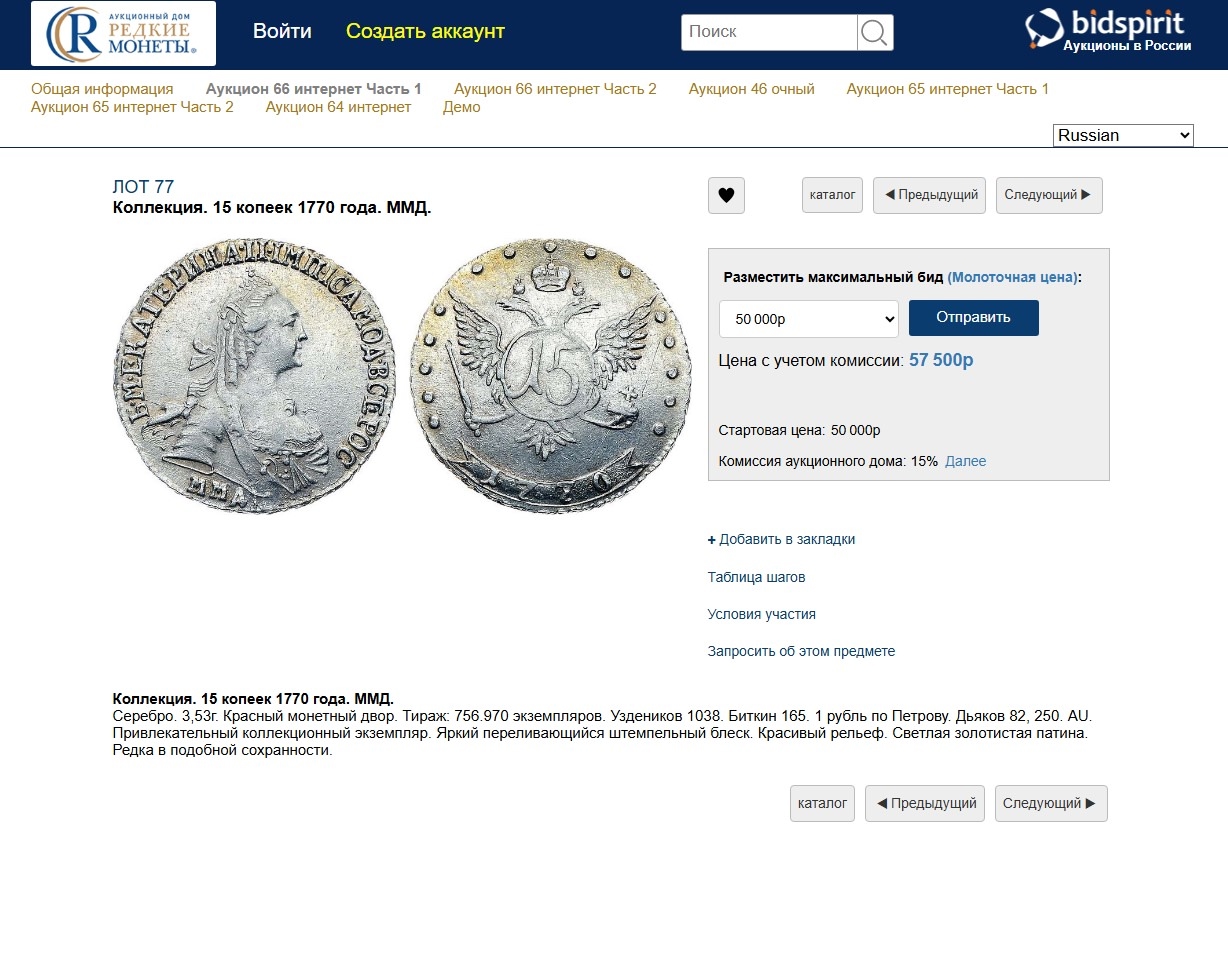
Task: Open Аукцион 66 интернет Часть 2 tab
Action: (555, 89)
